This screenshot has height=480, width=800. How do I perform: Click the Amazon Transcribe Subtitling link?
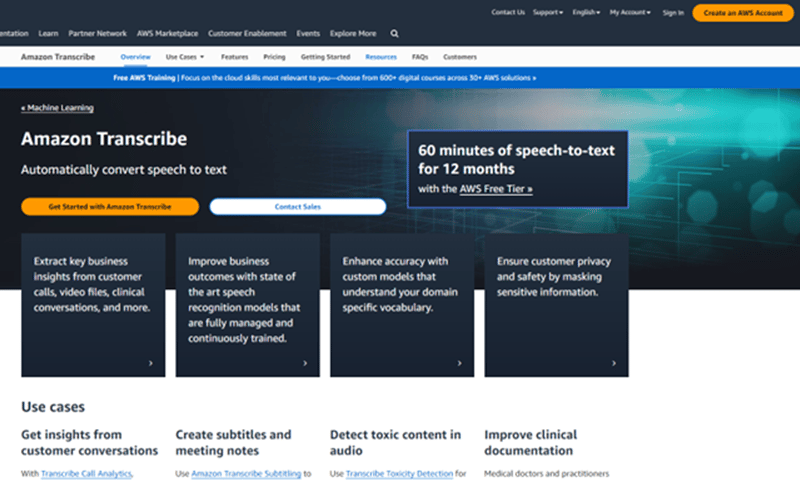(246, 473)
